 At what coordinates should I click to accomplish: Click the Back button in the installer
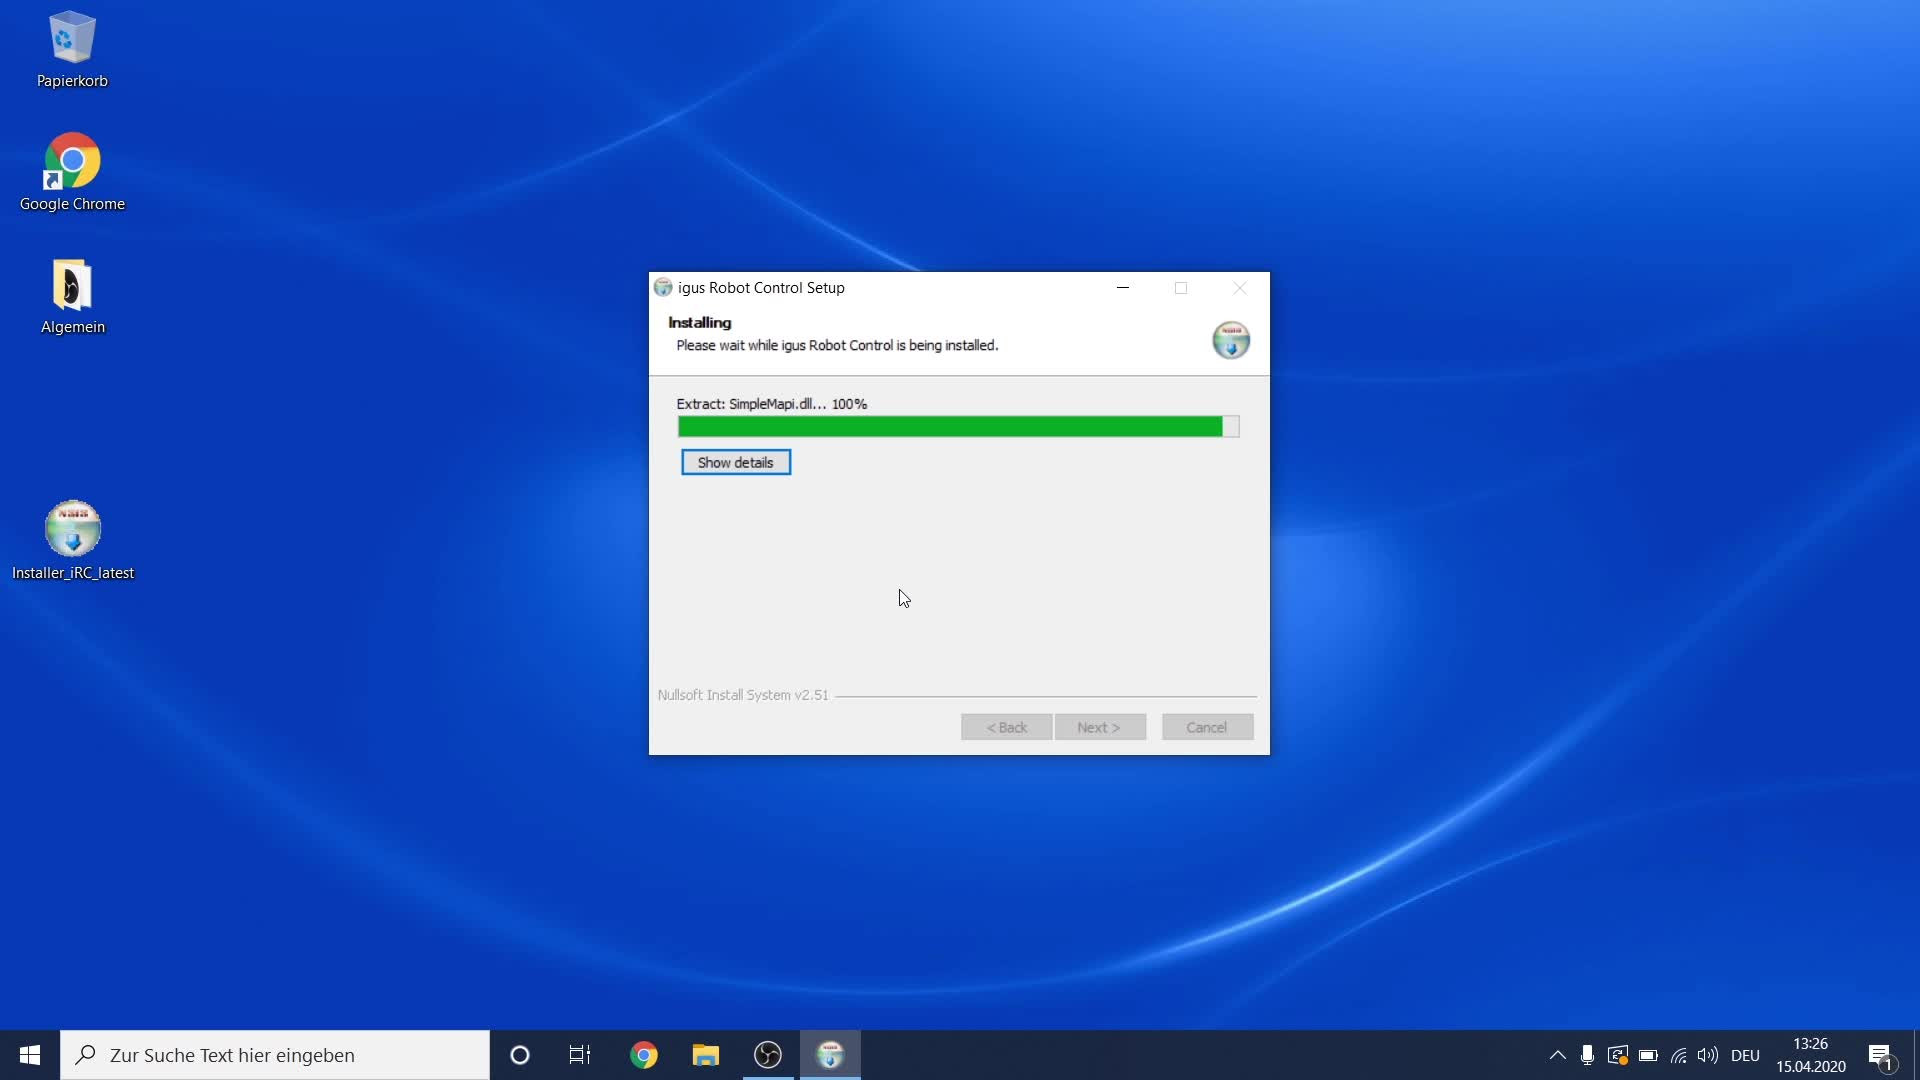click(1006, 727)
